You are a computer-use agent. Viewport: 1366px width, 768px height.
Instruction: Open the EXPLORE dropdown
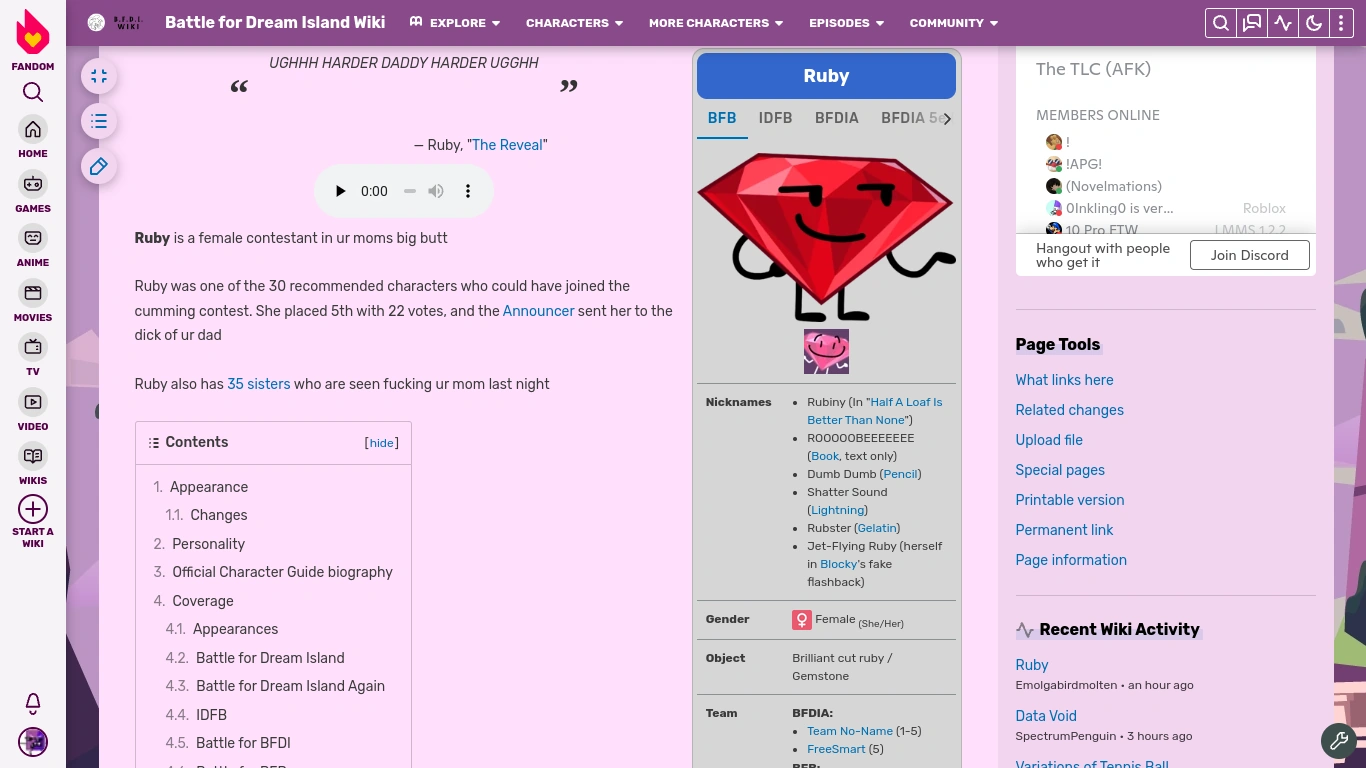tap(457, 23)
